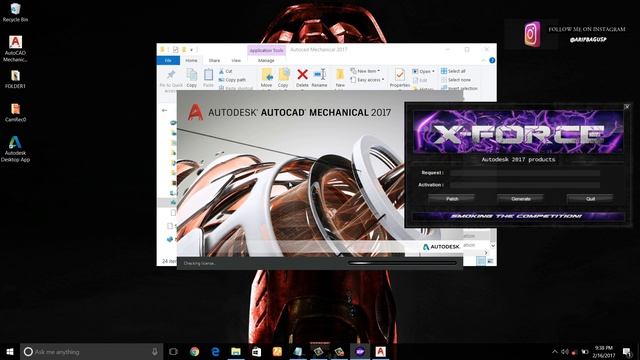
Task: Expand the Open dropdown in Explorer ribbon
Action: pos(423,71)
